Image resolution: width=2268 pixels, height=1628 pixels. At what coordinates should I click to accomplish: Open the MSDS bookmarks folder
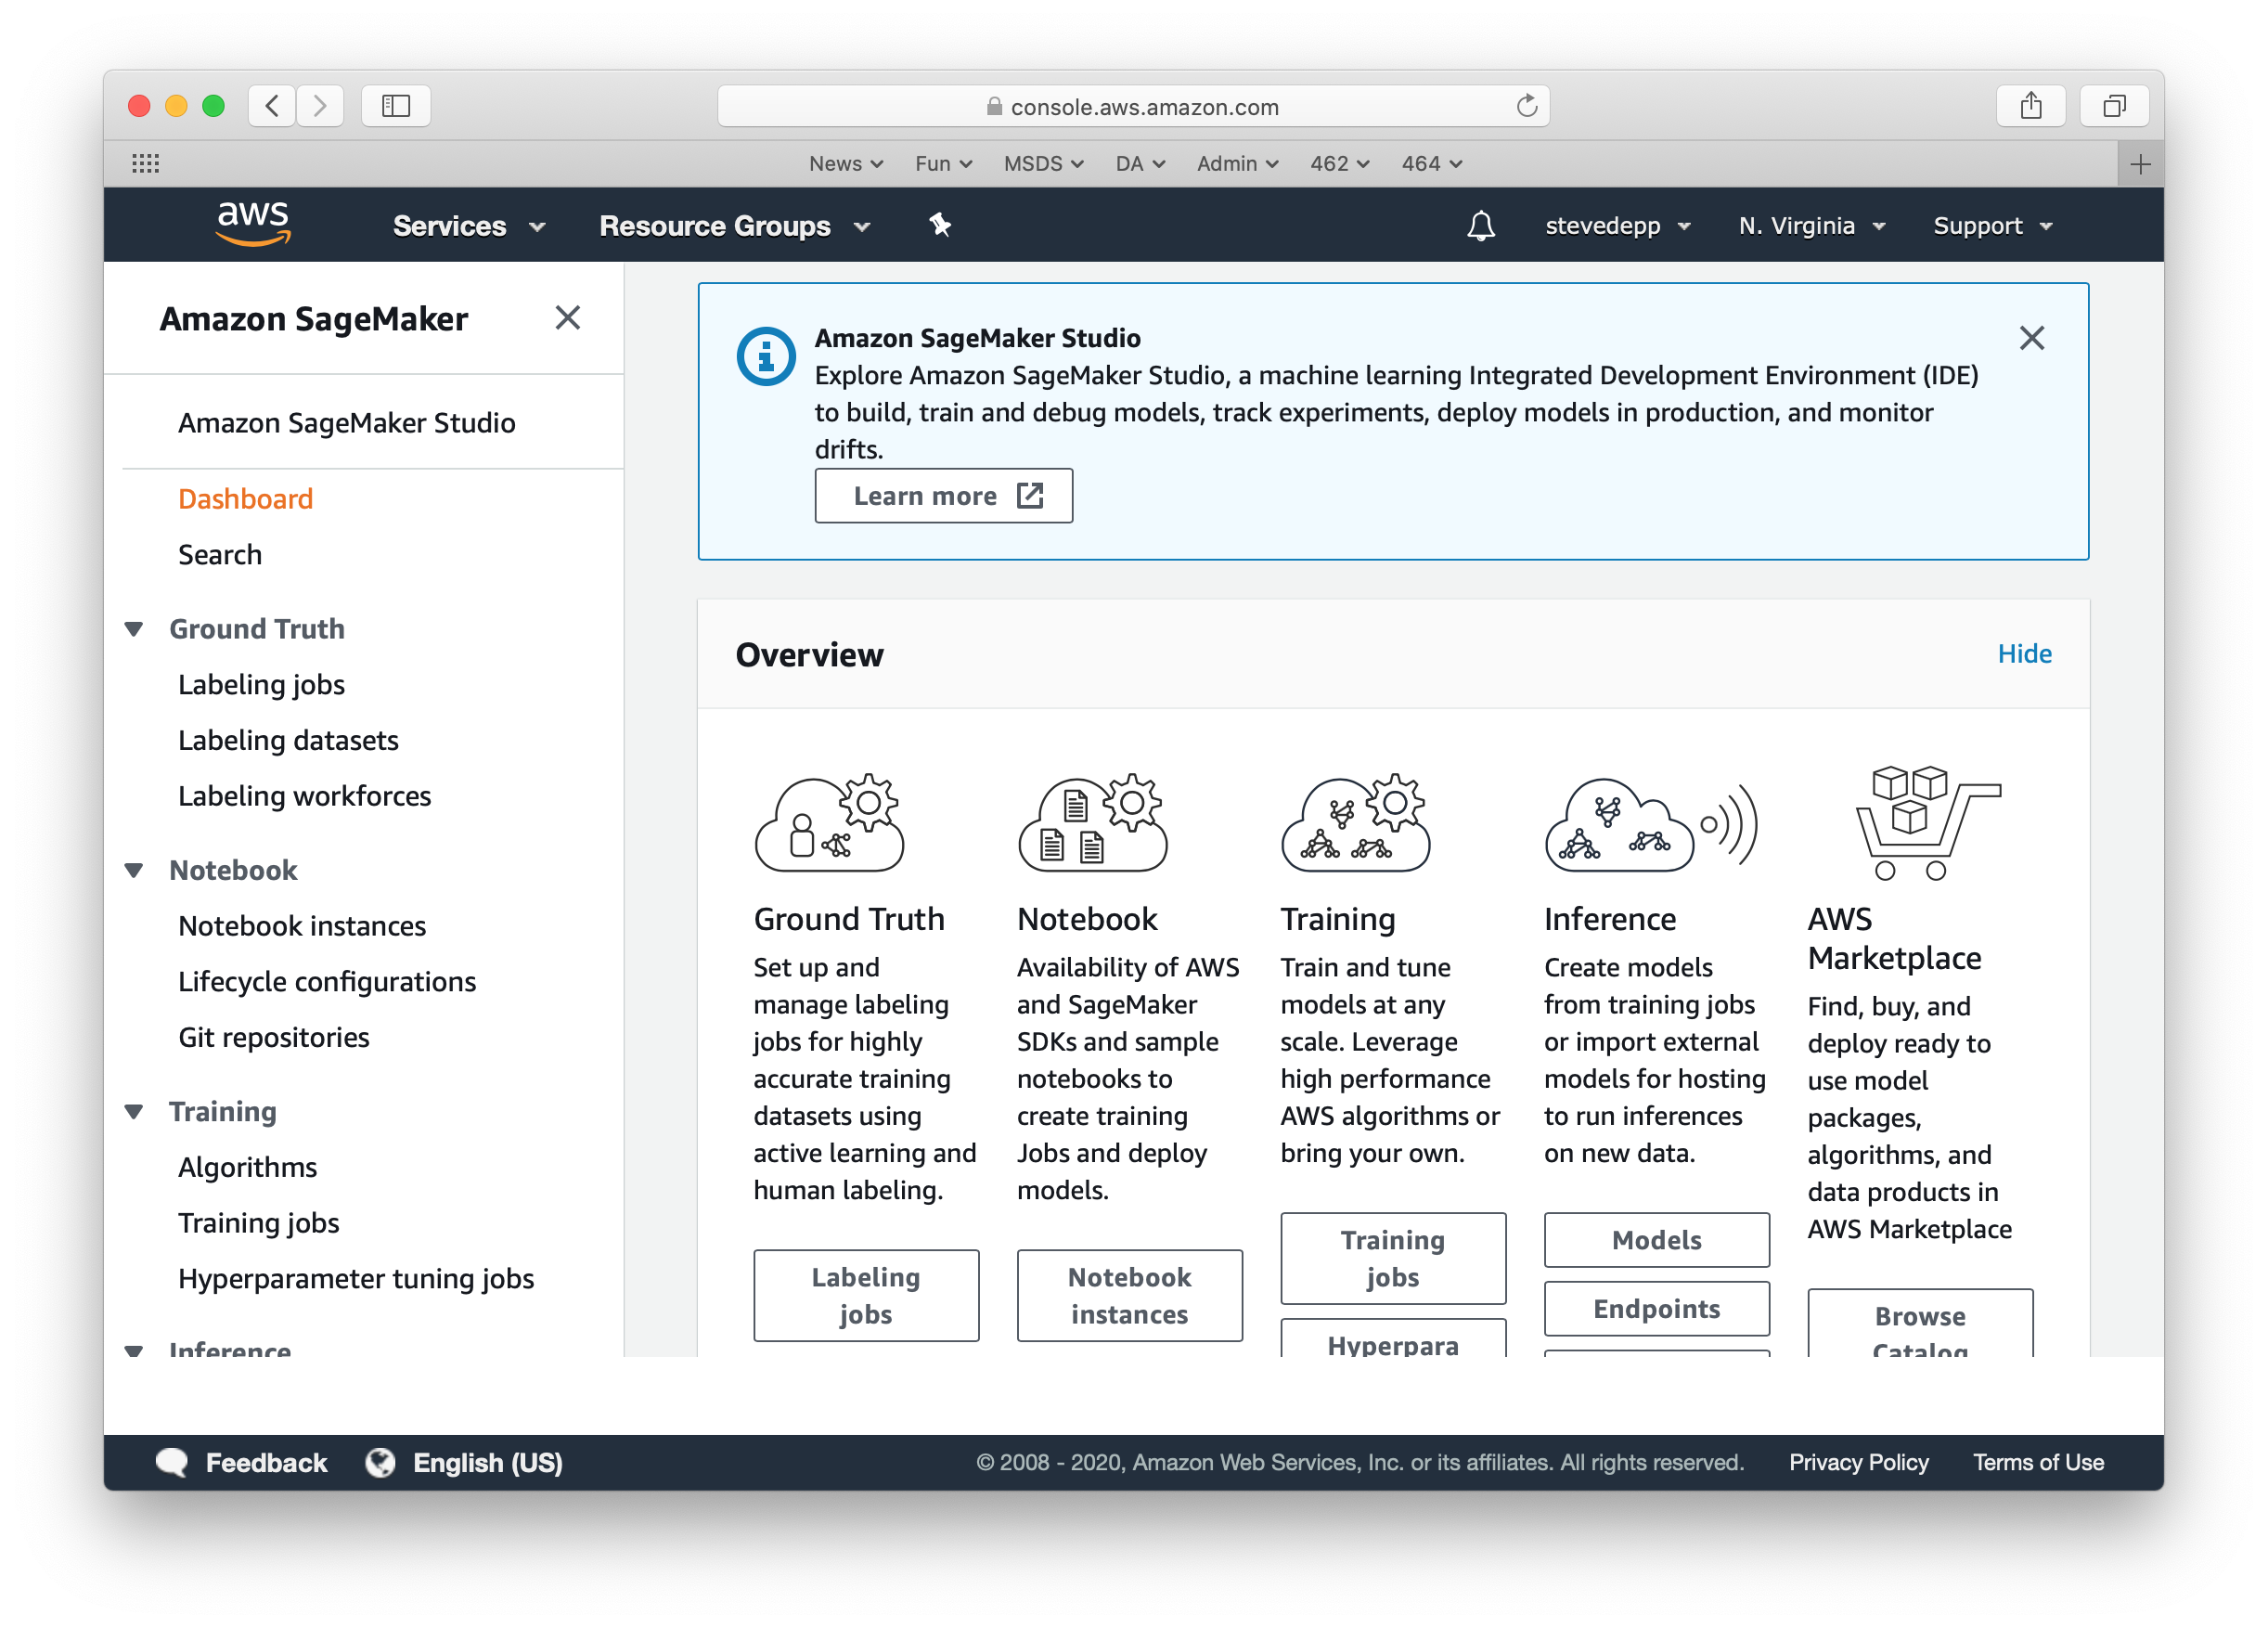1043,163
